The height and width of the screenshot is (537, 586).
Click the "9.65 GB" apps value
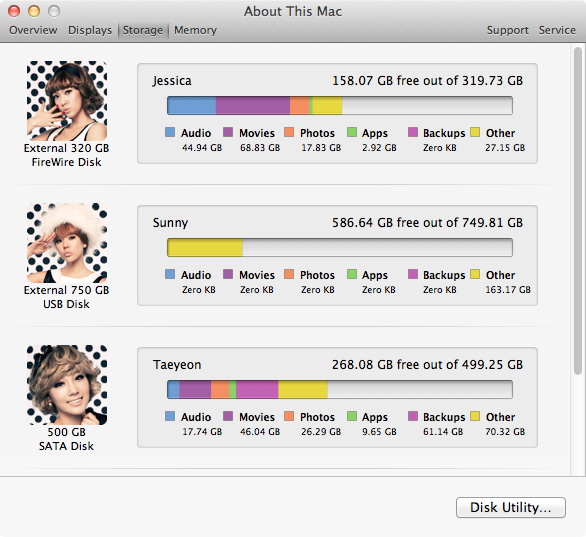coord(379,432)
